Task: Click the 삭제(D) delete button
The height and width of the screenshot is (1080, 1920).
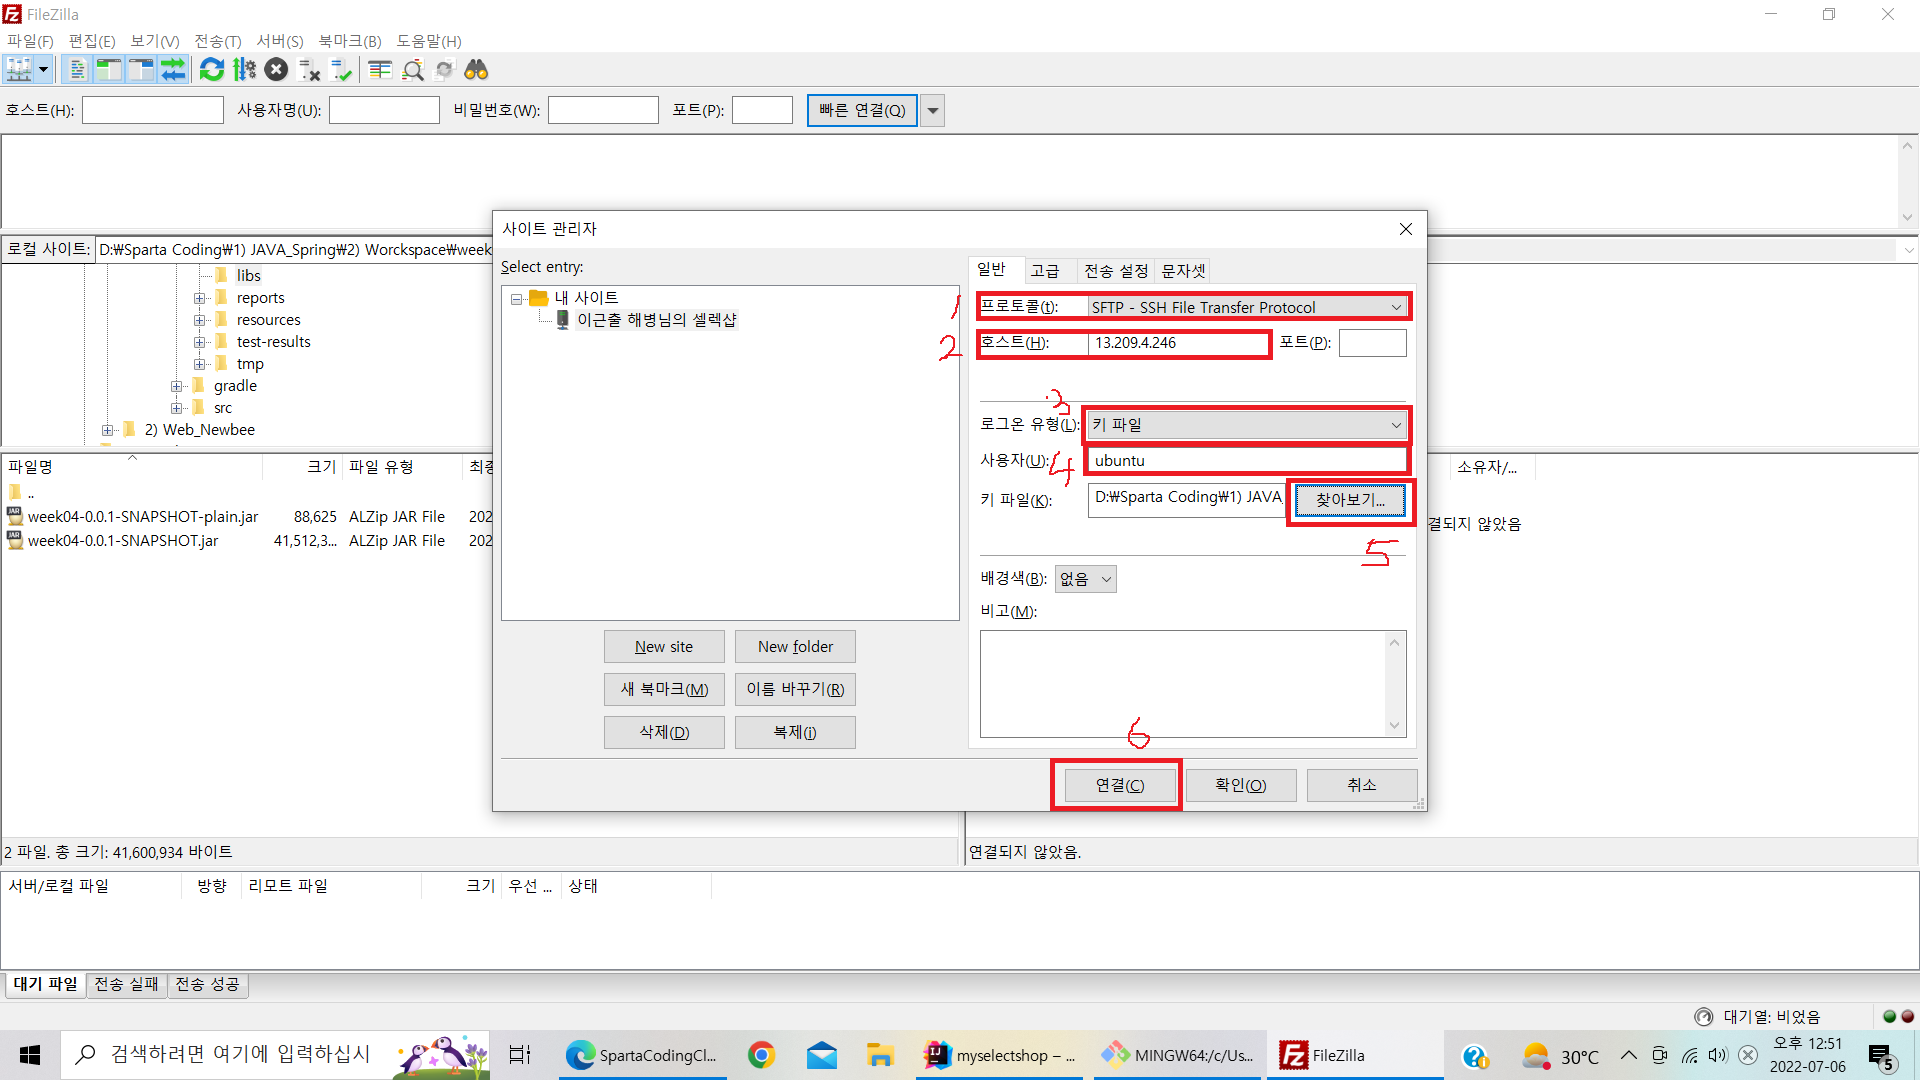Action: [x=664, y=732]
